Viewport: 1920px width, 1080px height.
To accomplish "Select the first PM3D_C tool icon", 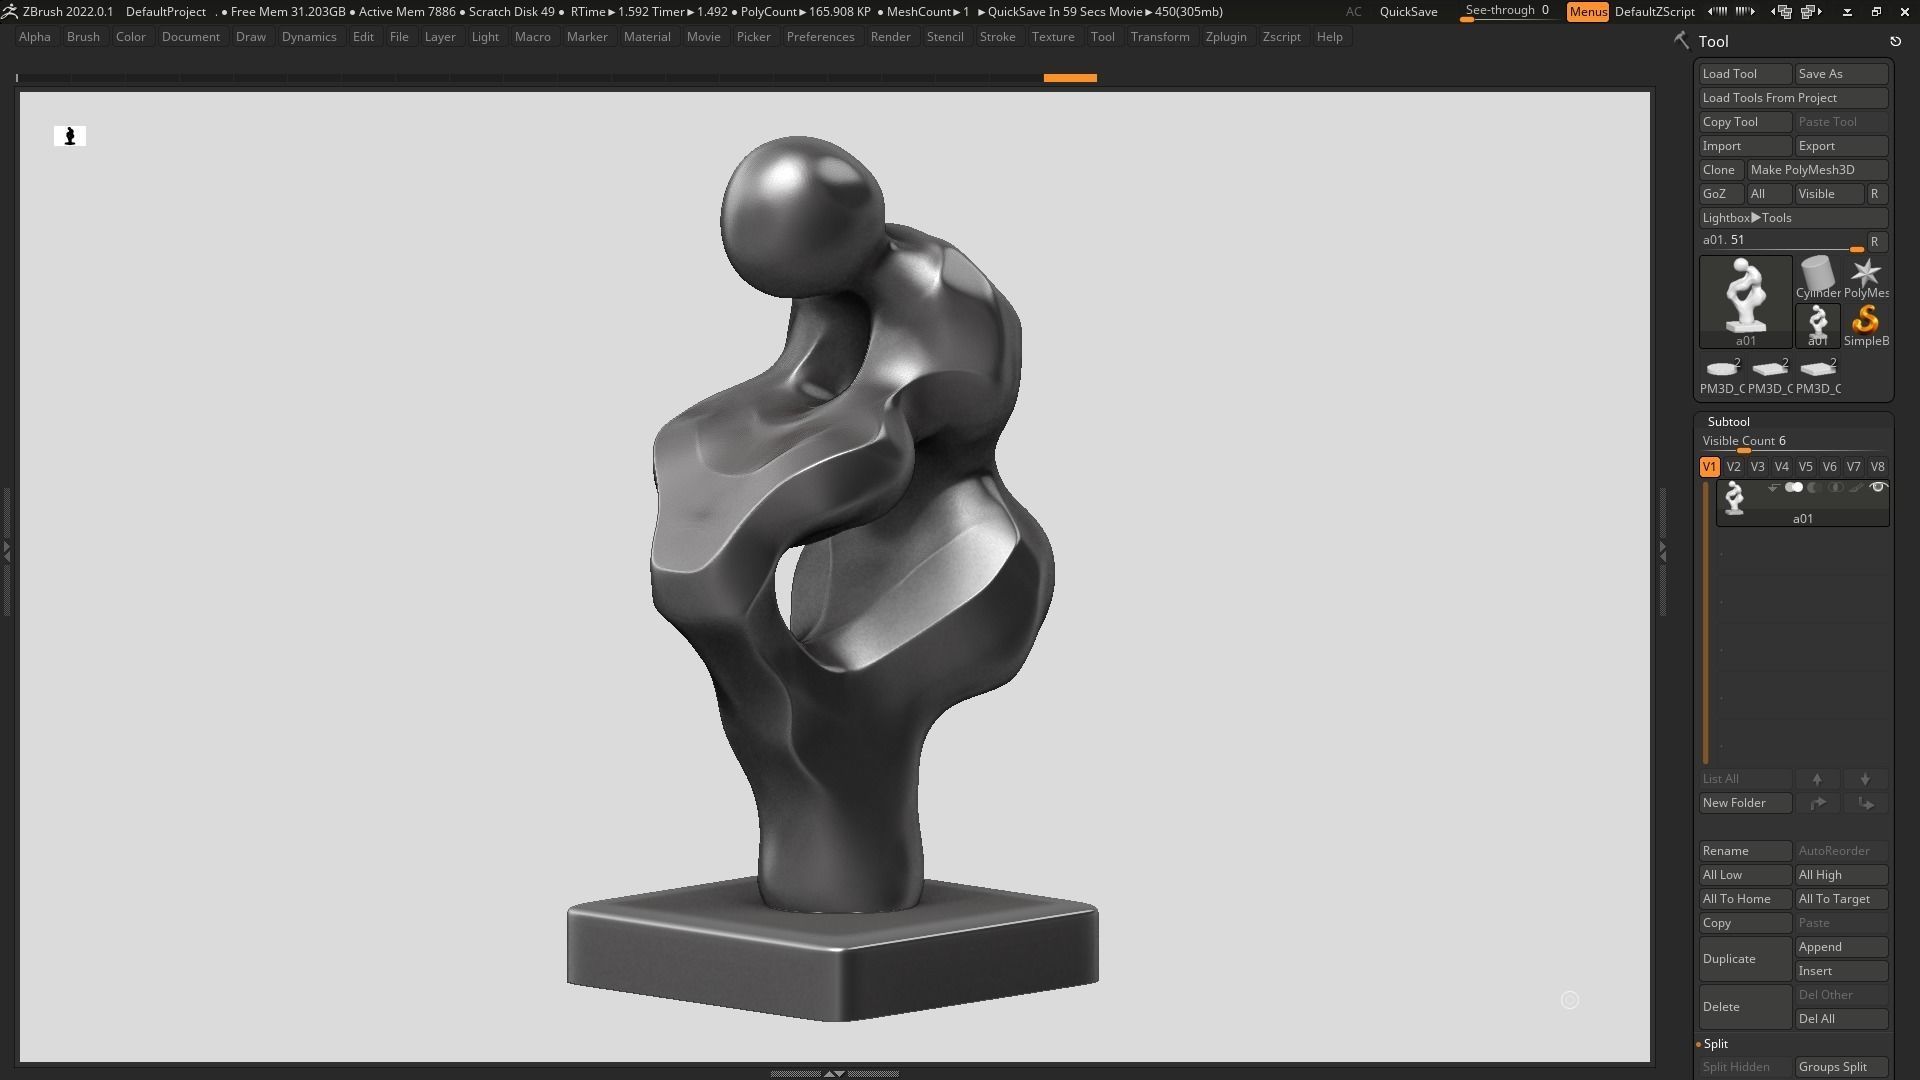I will (x=1721, y=375).
